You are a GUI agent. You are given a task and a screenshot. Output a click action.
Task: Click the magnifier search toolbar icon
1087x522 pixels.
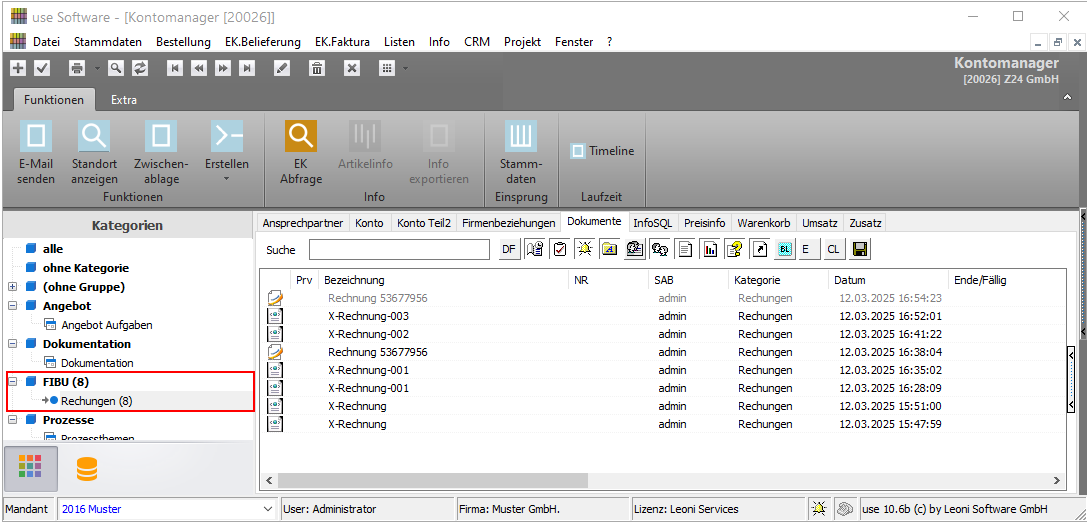115,68
